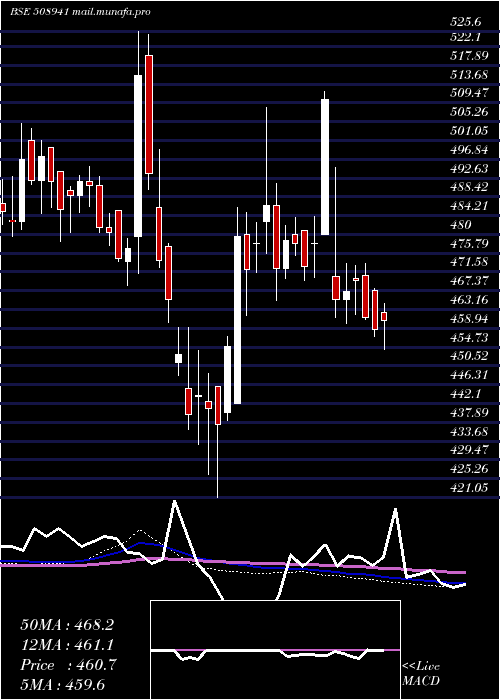This screenshot has width=500, height=700.
Task: Click the tallest white candlestick near 513
Action: pyautogui.click(x=138, y=156)
